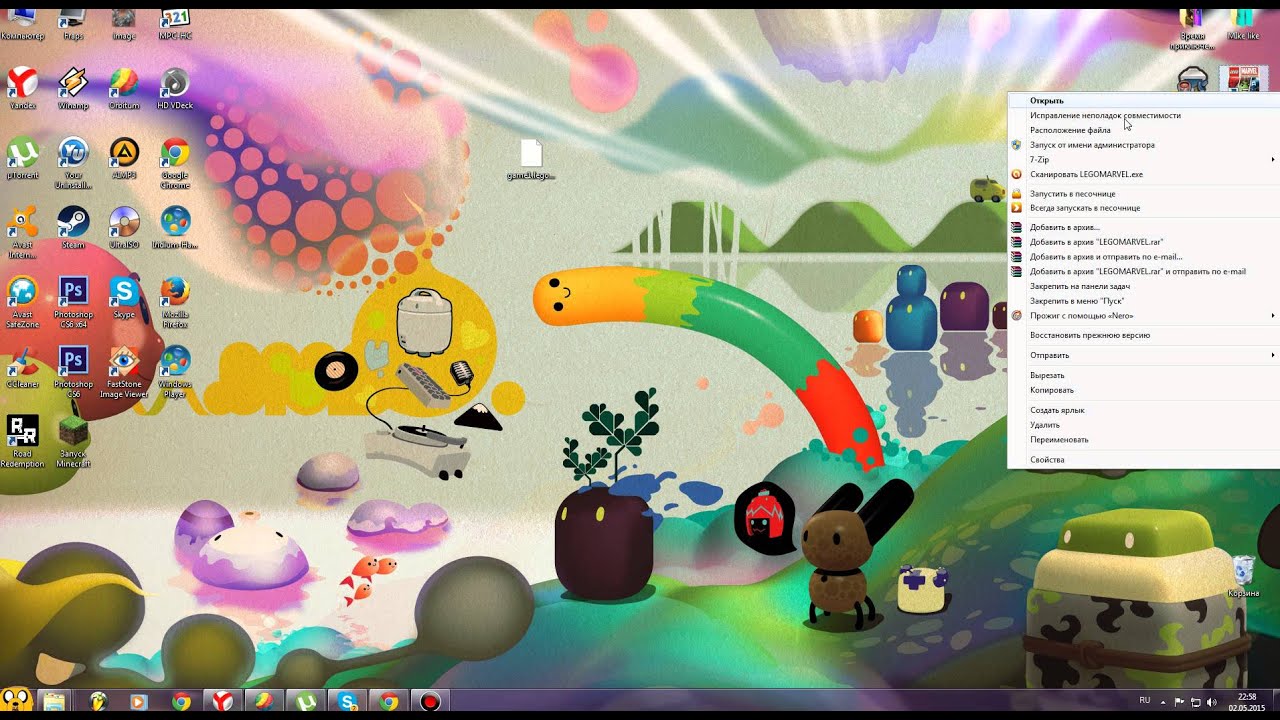
Task: Select the Mozilla Firefox desktop shortcut
Action: [175, 303]
